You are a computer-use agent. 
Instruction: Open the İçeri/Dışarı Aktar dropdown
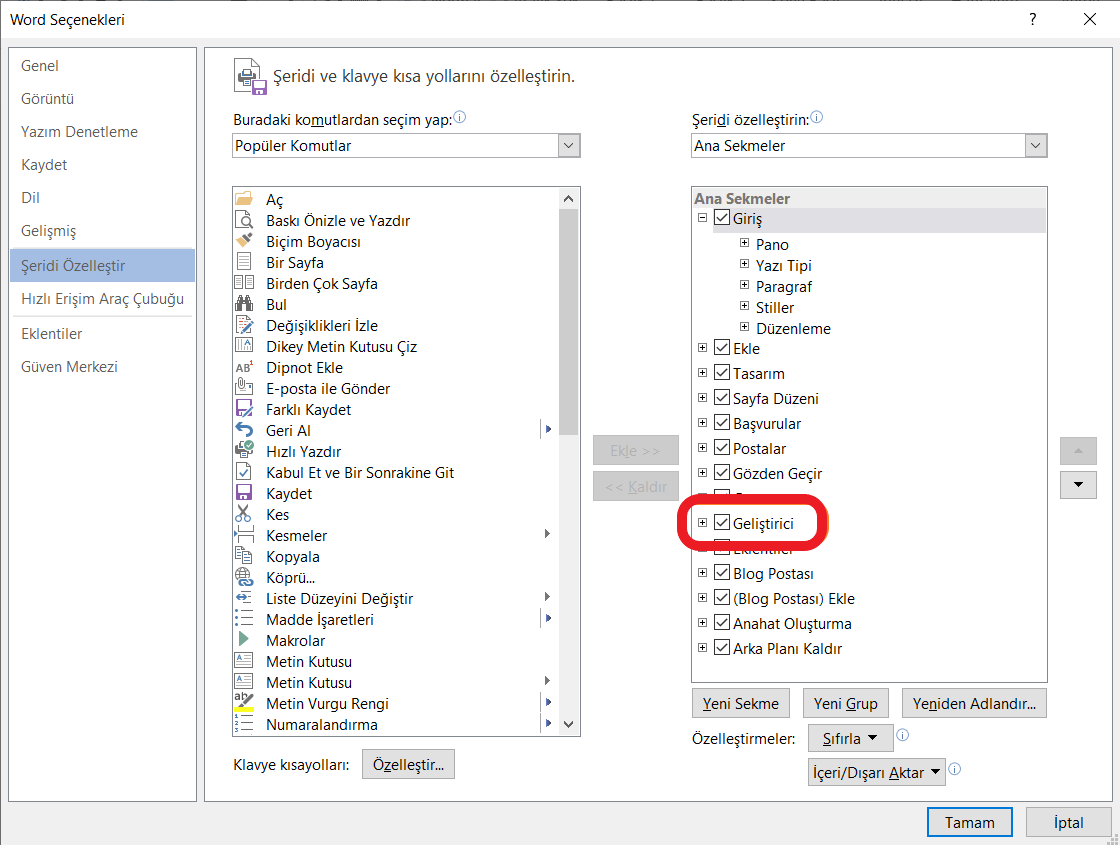coord(876,772)
